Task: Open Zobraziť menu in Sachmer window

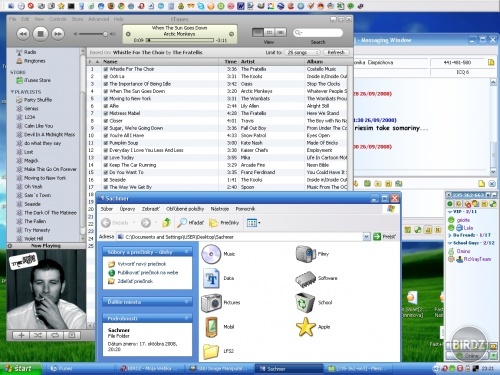Action: 151,209
